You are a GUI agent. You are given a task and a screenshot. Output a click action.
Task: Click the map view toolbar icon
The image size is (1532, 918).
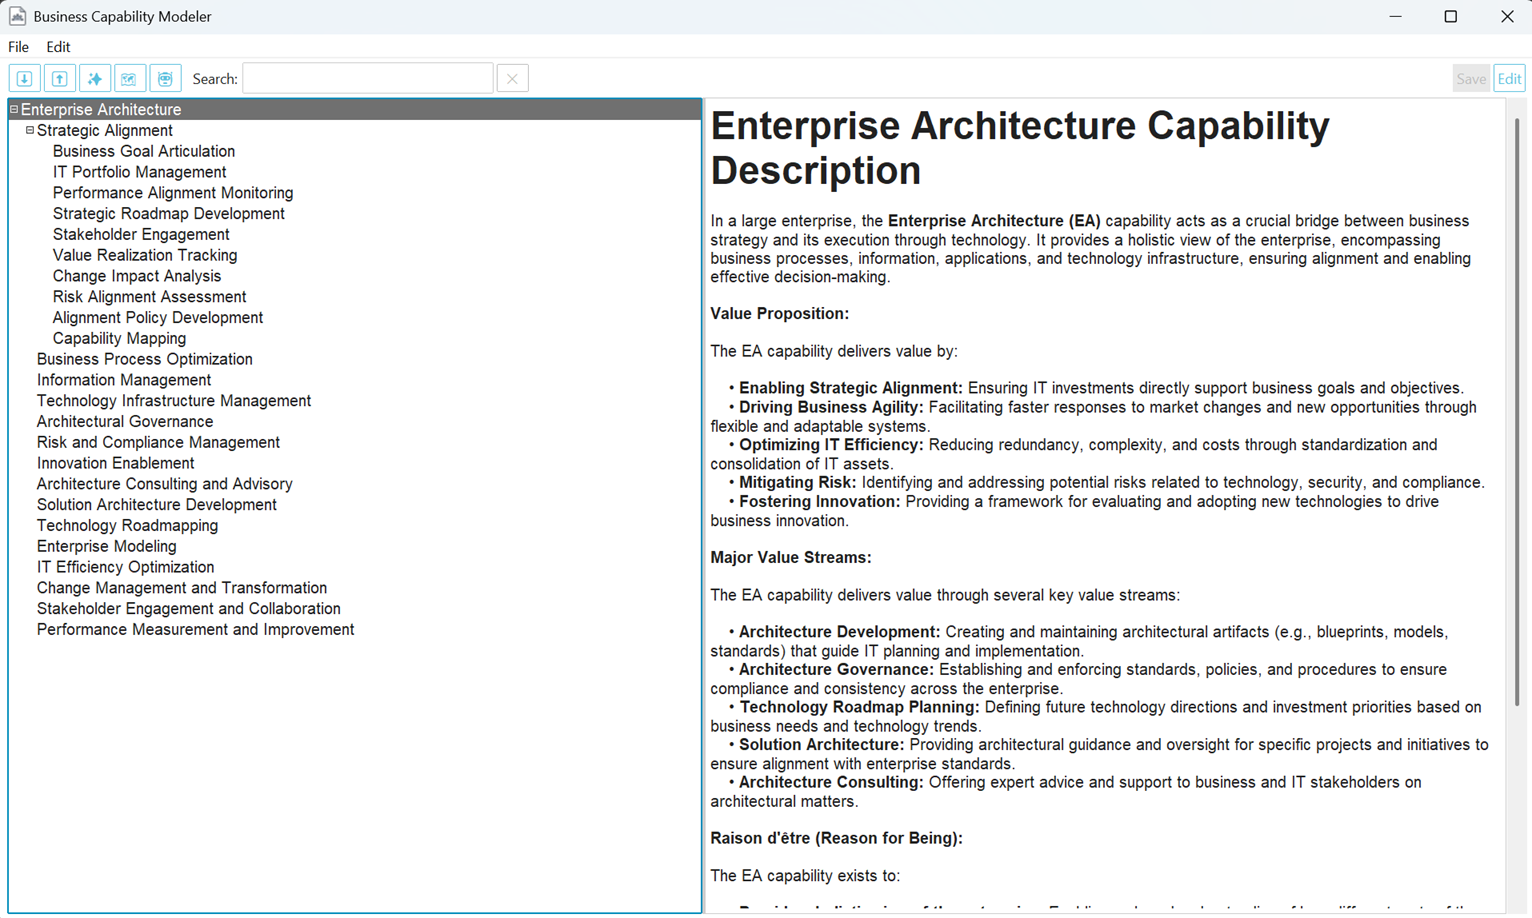coord(129,79)
